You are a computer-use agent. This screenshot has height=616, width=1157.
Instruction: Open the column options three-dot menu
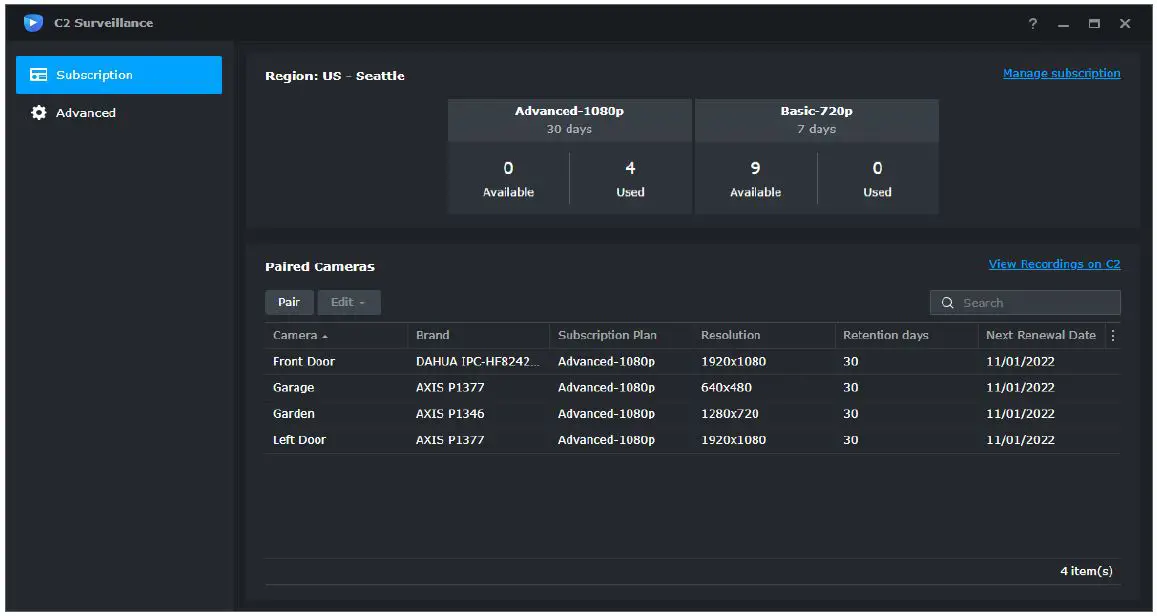click(x=1113, y=336)
